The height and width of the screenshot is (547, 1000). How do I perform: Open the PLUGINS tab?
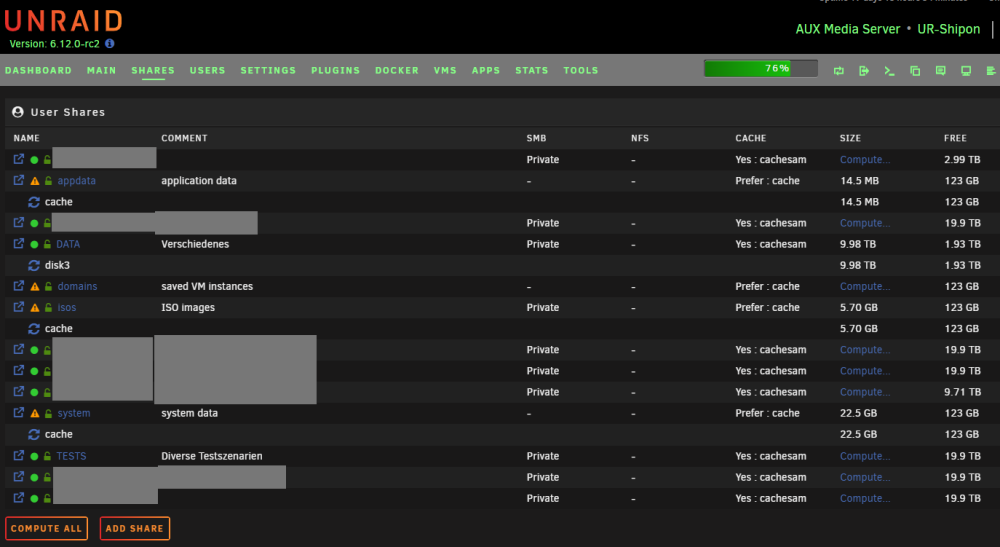click(335, 70)
